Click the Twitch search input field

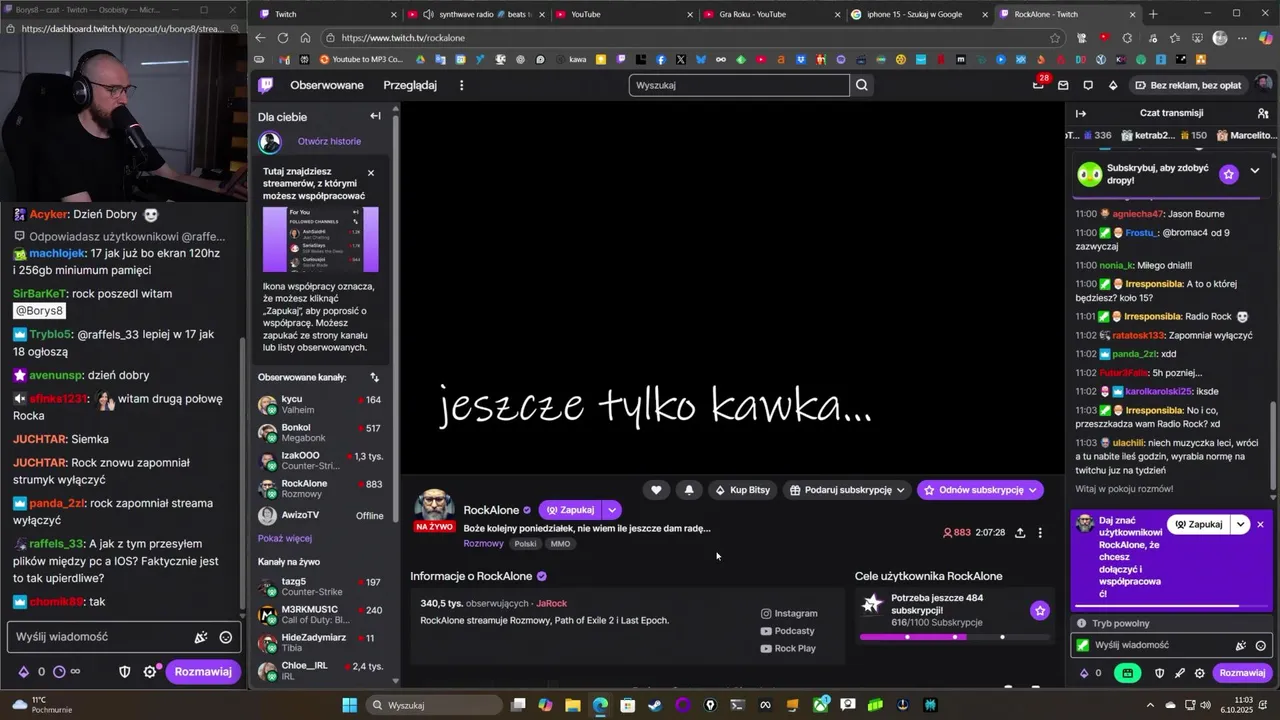pyautogui.click(x=739, y=85)
